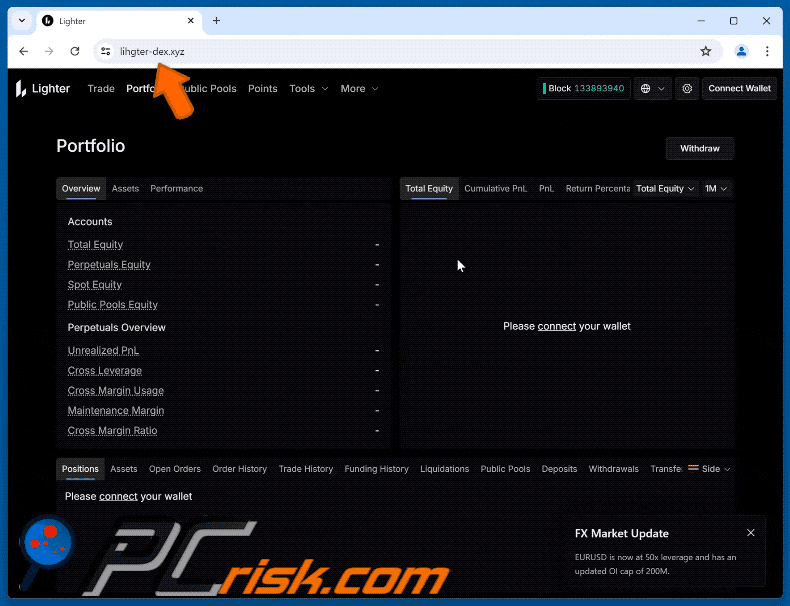Viewport: 790px width, 606px height.
Task: Open site information icon in address bar
Action: [105, 51]
